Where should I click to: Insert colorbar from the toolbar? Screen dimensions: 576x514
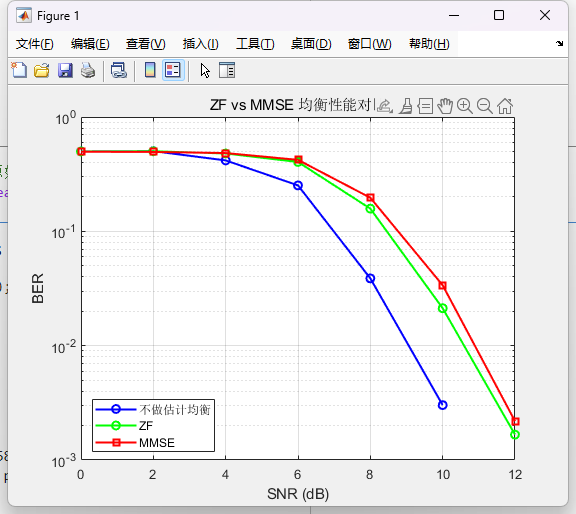(x=150, y=70)
